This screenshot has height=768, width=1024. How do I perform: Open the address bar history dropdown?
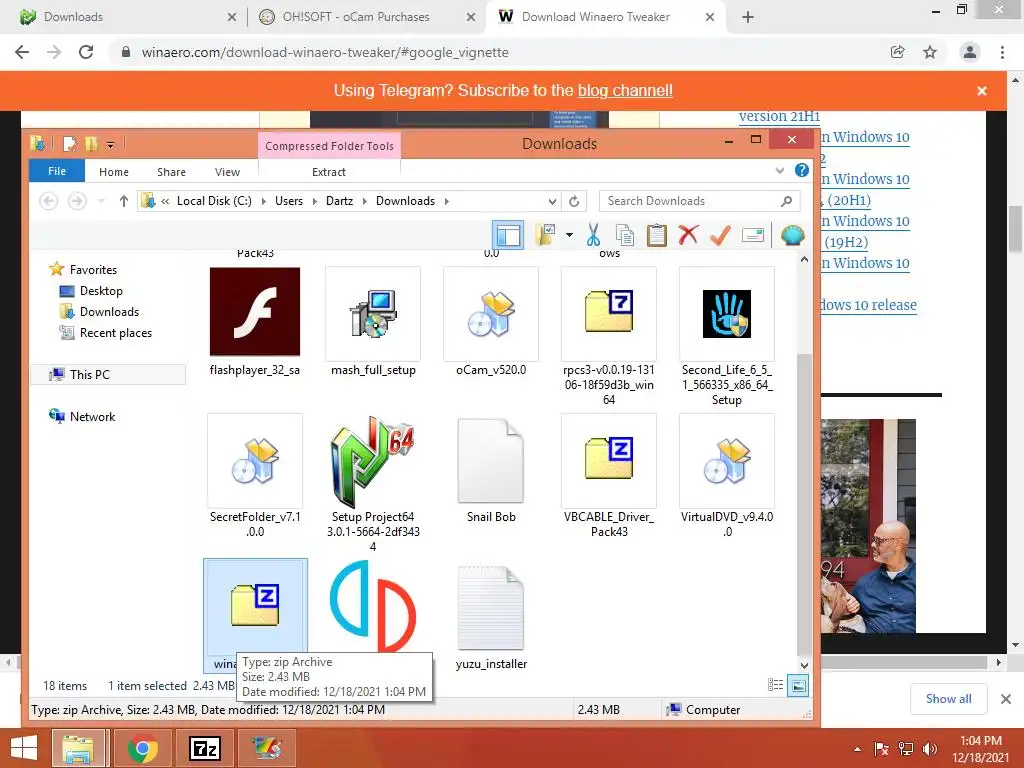click(x=552, y=201)
